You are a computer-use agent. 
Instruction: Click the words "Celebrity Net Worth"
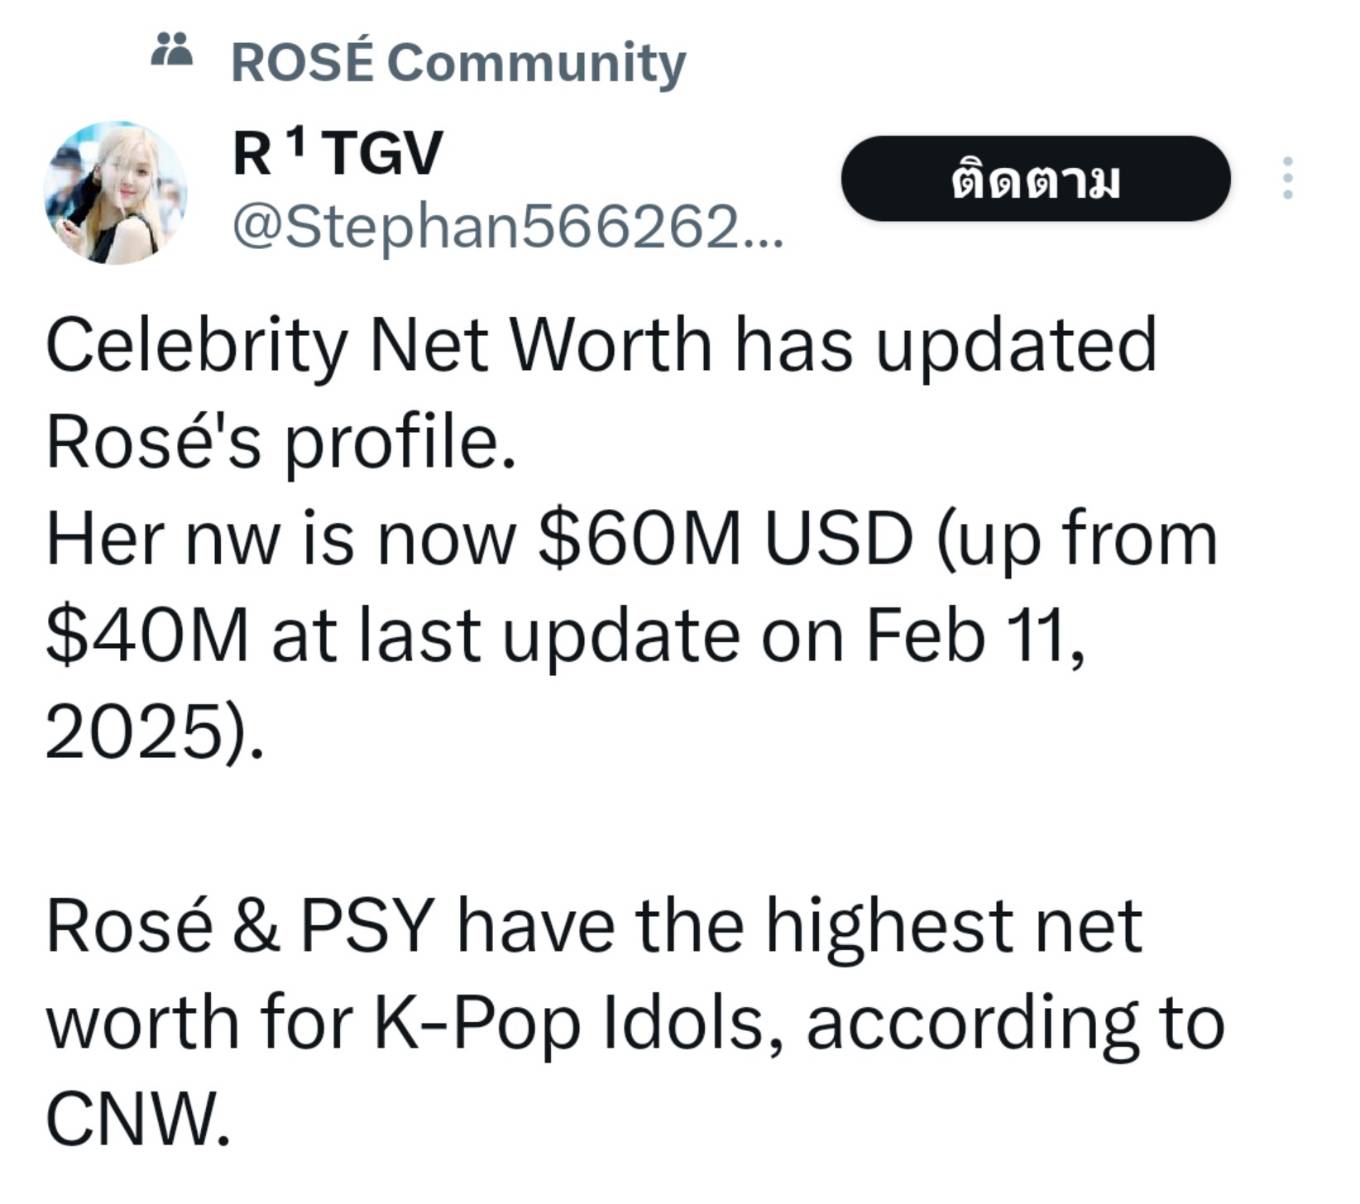(376, 345)
